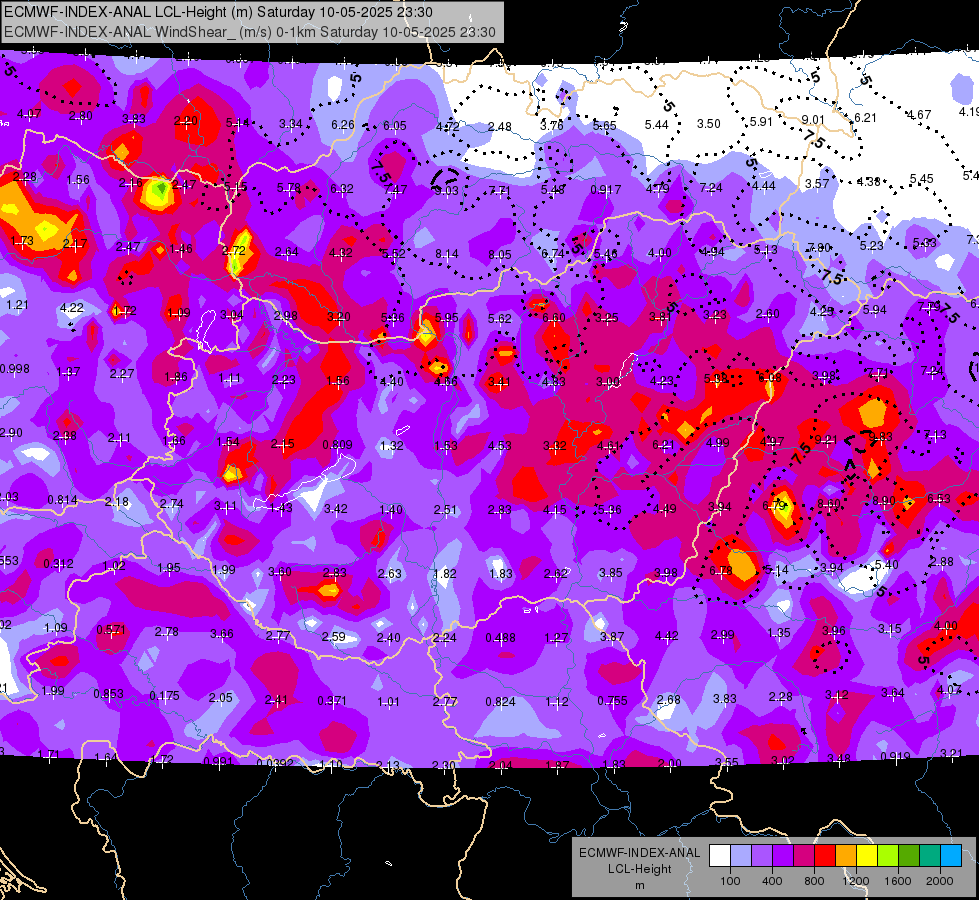This screenshot has width=979, height=900.
Task: Click the wind shear value 6.60
Action: (x=553, y=318)
